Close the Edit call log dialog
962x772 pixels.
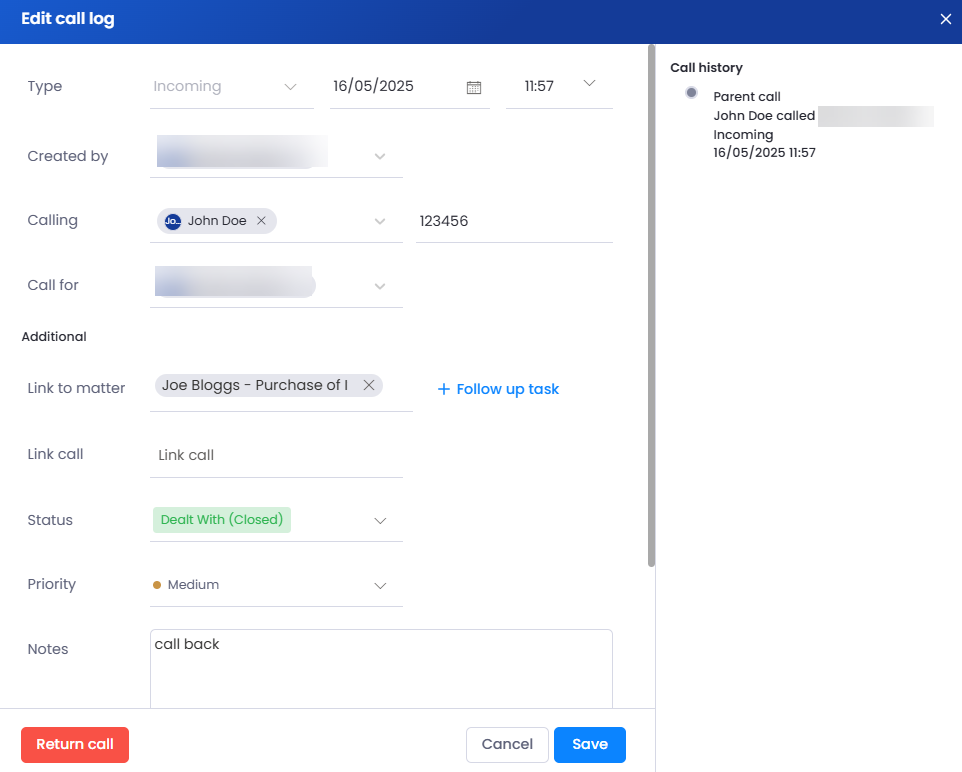coord(945,19)
